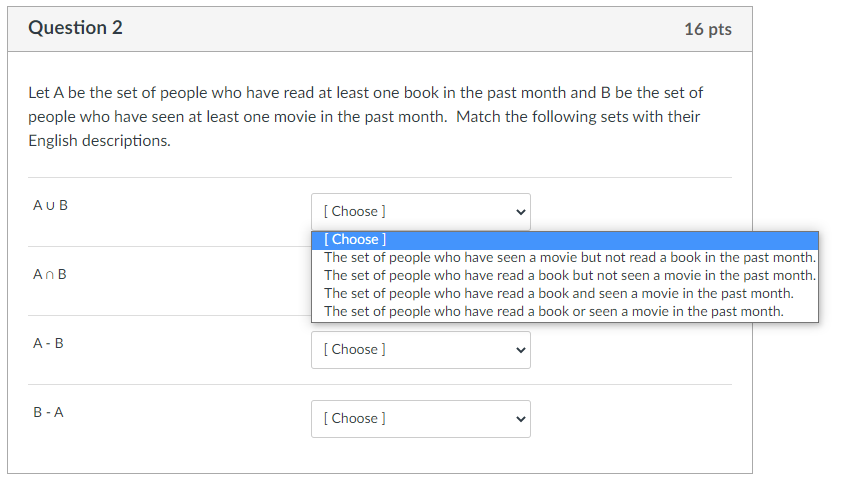
Task: Click the arrow on the A ∪ B dropdown
Action: (519, 211)
